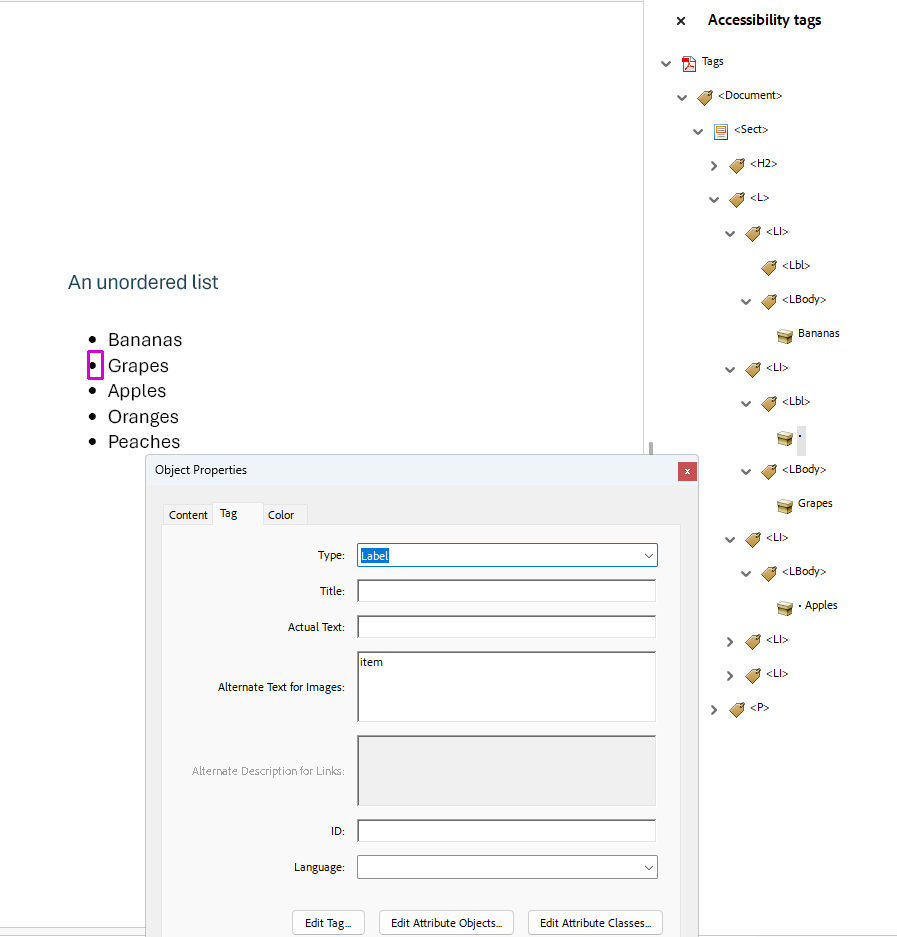
Task: Click the first <LI> tag icon
Action: point(752,232)
